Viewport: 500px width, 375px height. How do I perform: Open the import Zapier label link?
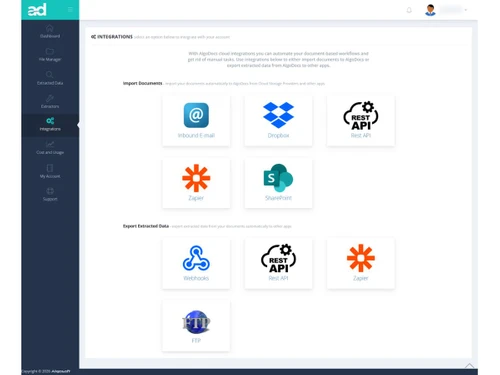(x=196, y=198)
